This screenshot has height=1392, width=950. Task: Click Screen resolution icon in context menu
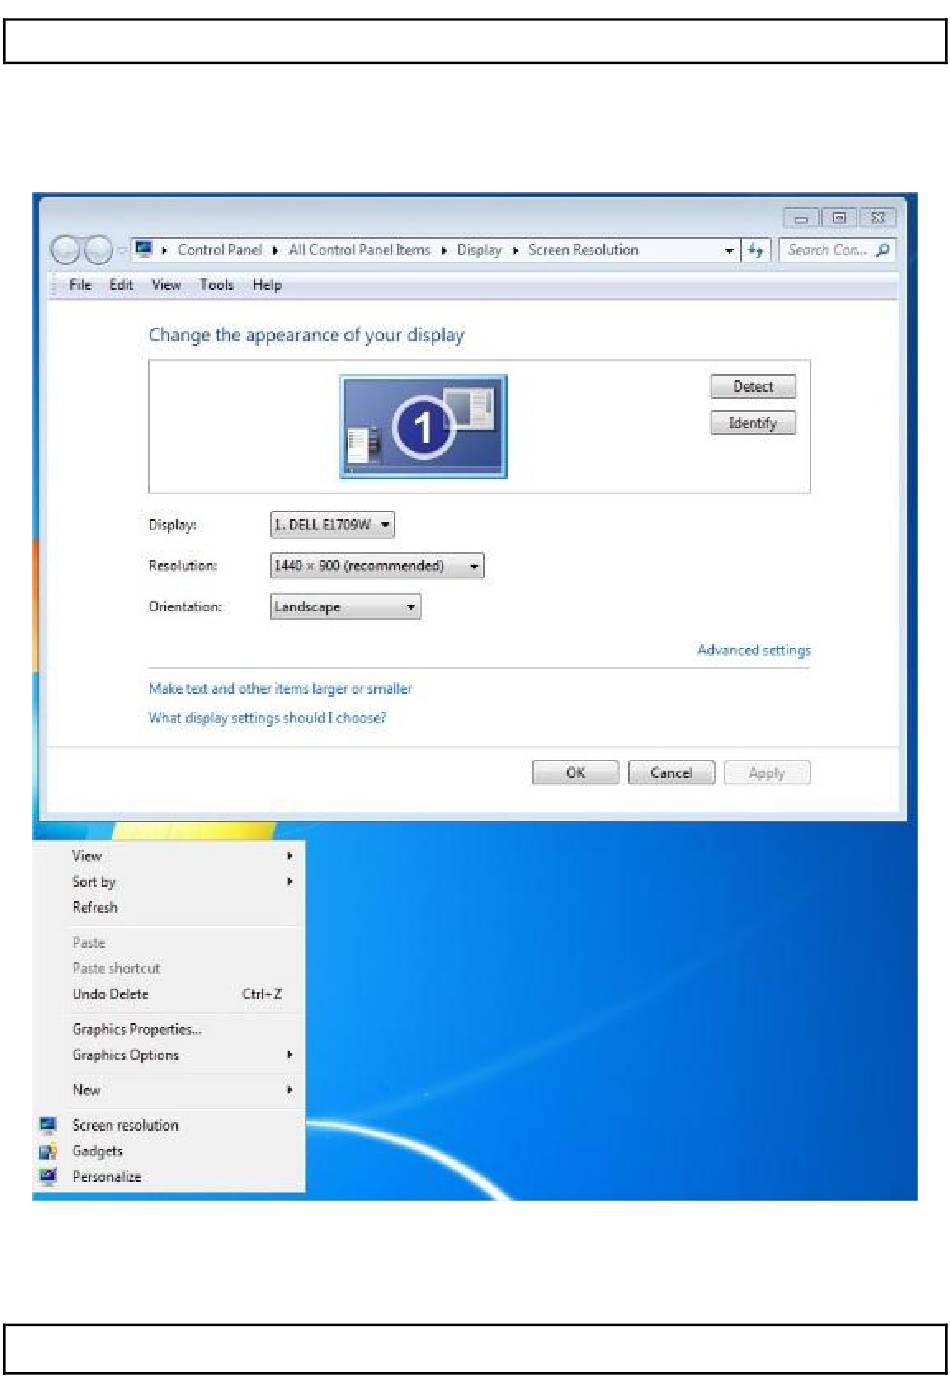[x=48, y=1125]
